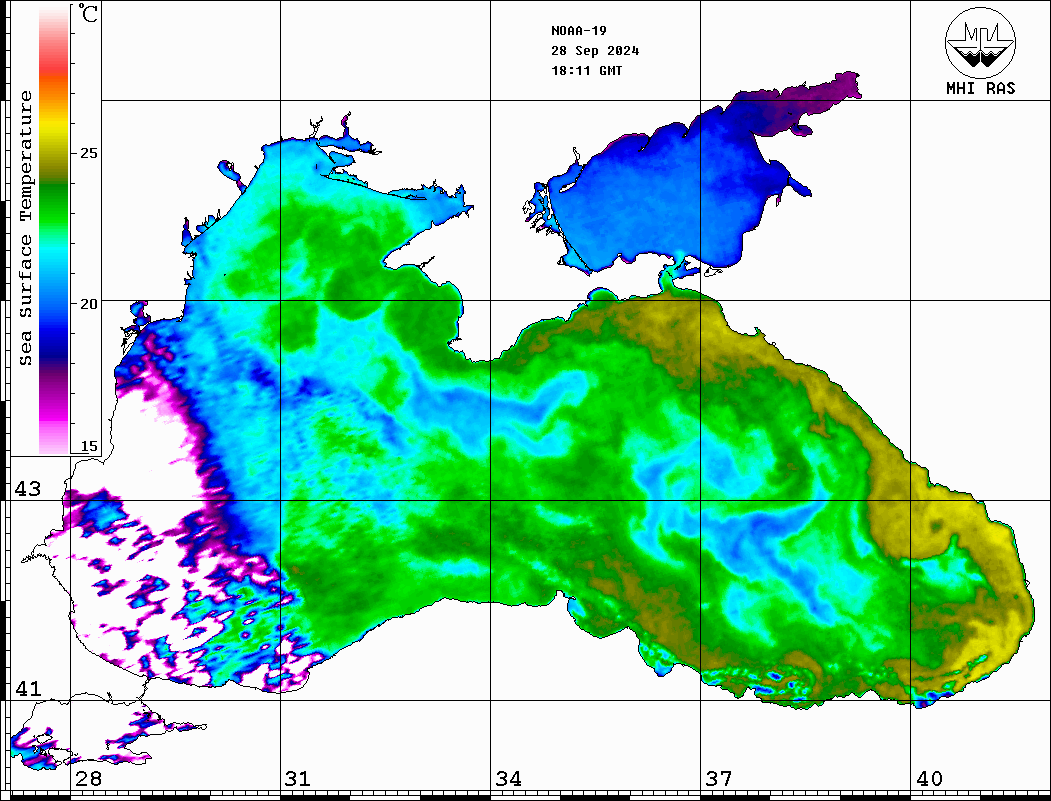Click the 15 tick label on the scale

click(88, 446)
